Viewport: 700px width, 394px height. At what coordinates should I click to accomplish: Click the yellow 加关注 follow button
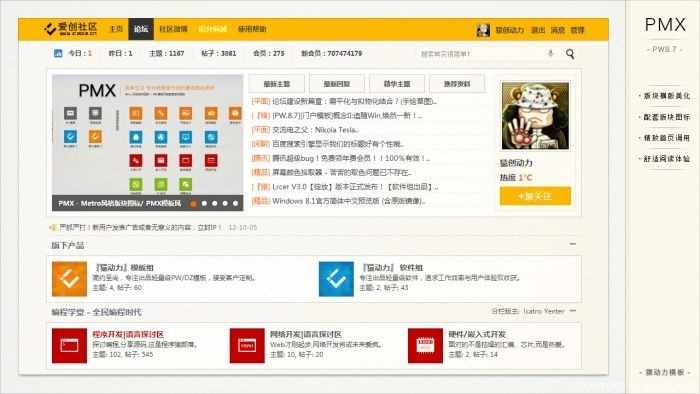tap(535, 196)
